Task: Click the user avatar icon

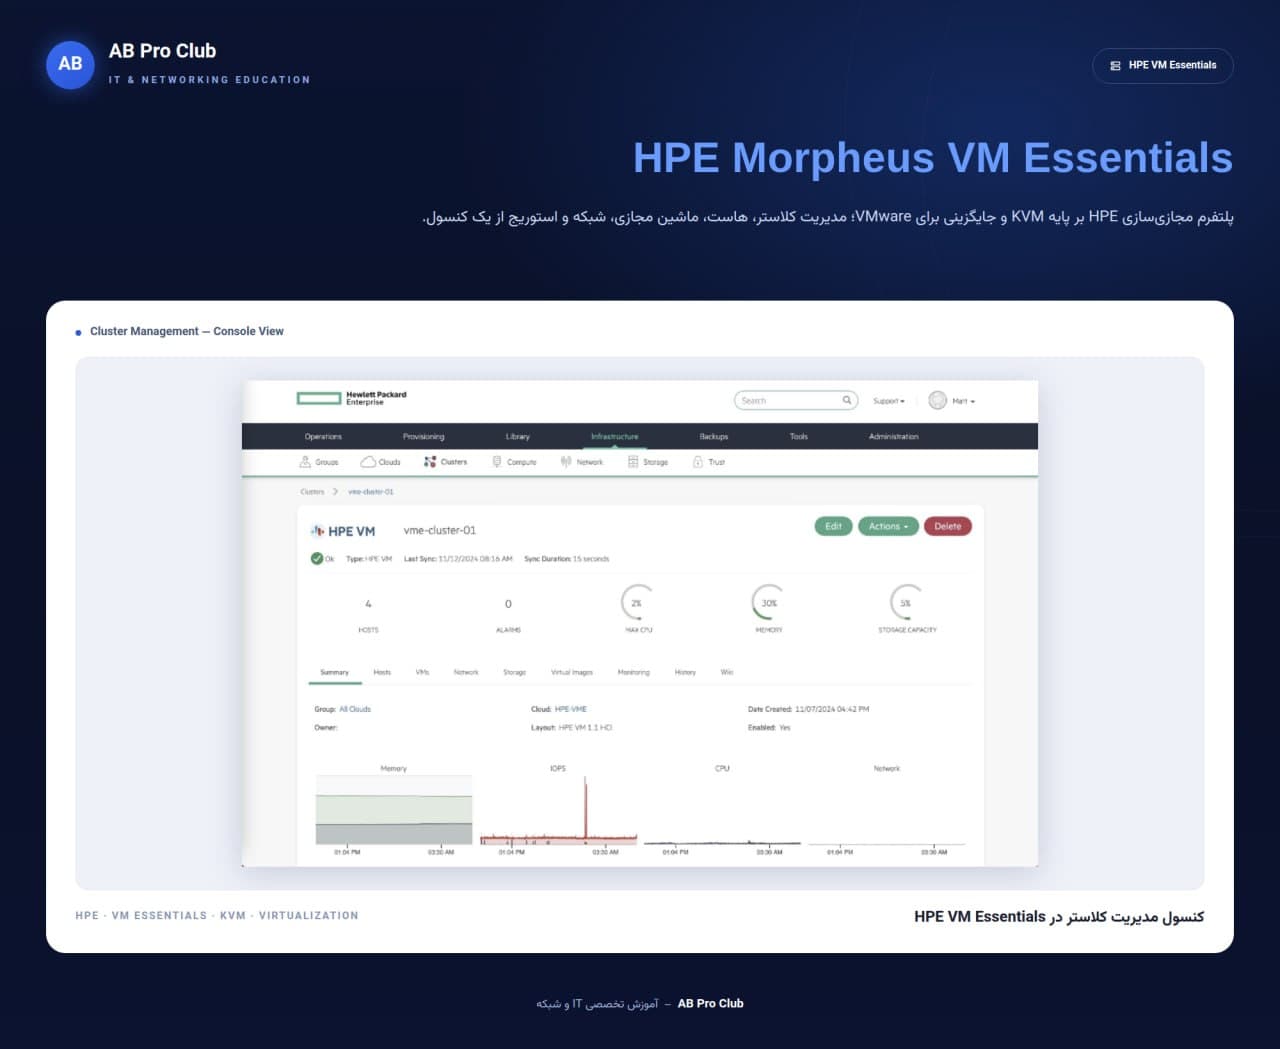Action: point(937,400)
